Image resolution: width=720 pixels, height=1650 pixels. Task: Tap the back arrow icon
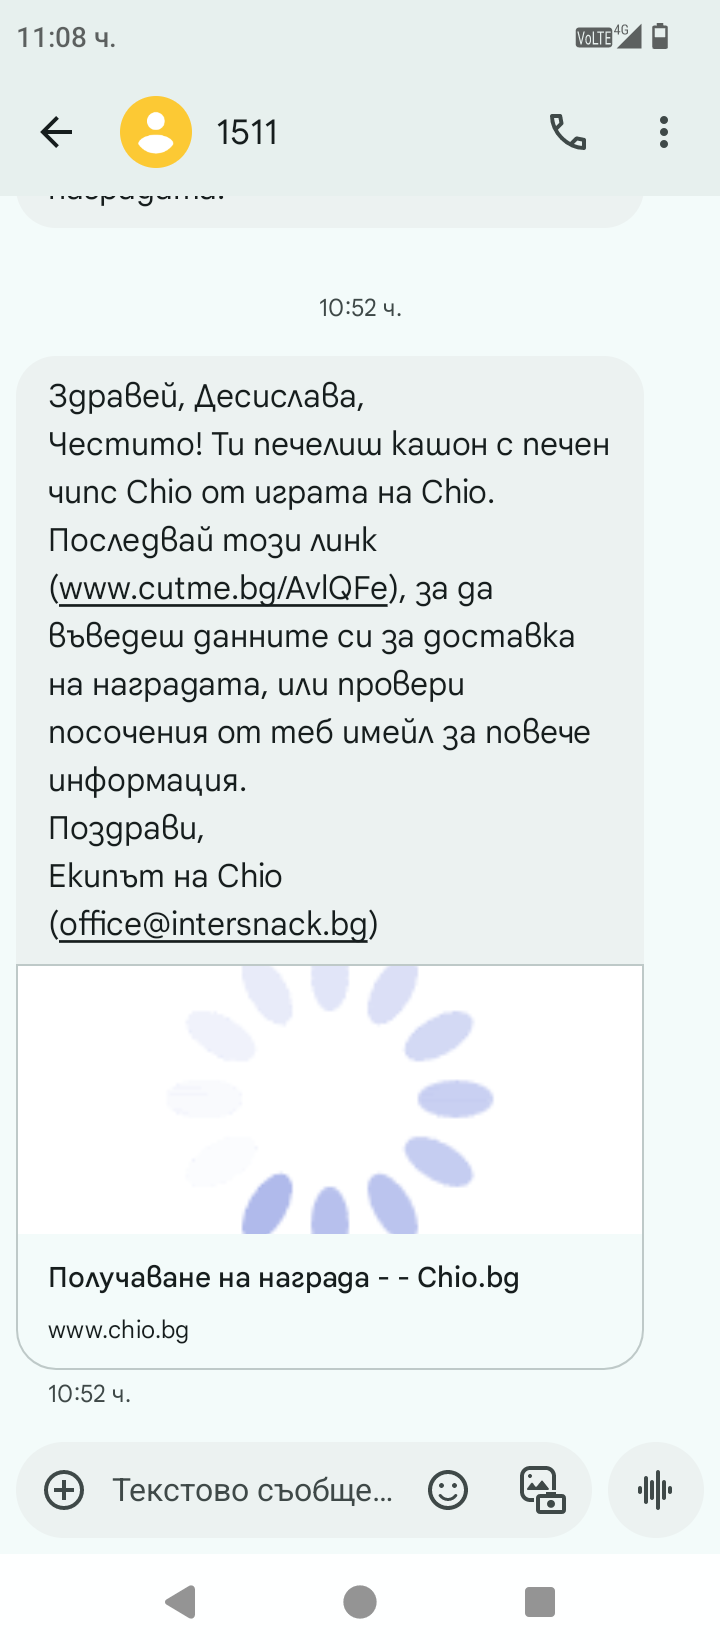coord(57,132)
